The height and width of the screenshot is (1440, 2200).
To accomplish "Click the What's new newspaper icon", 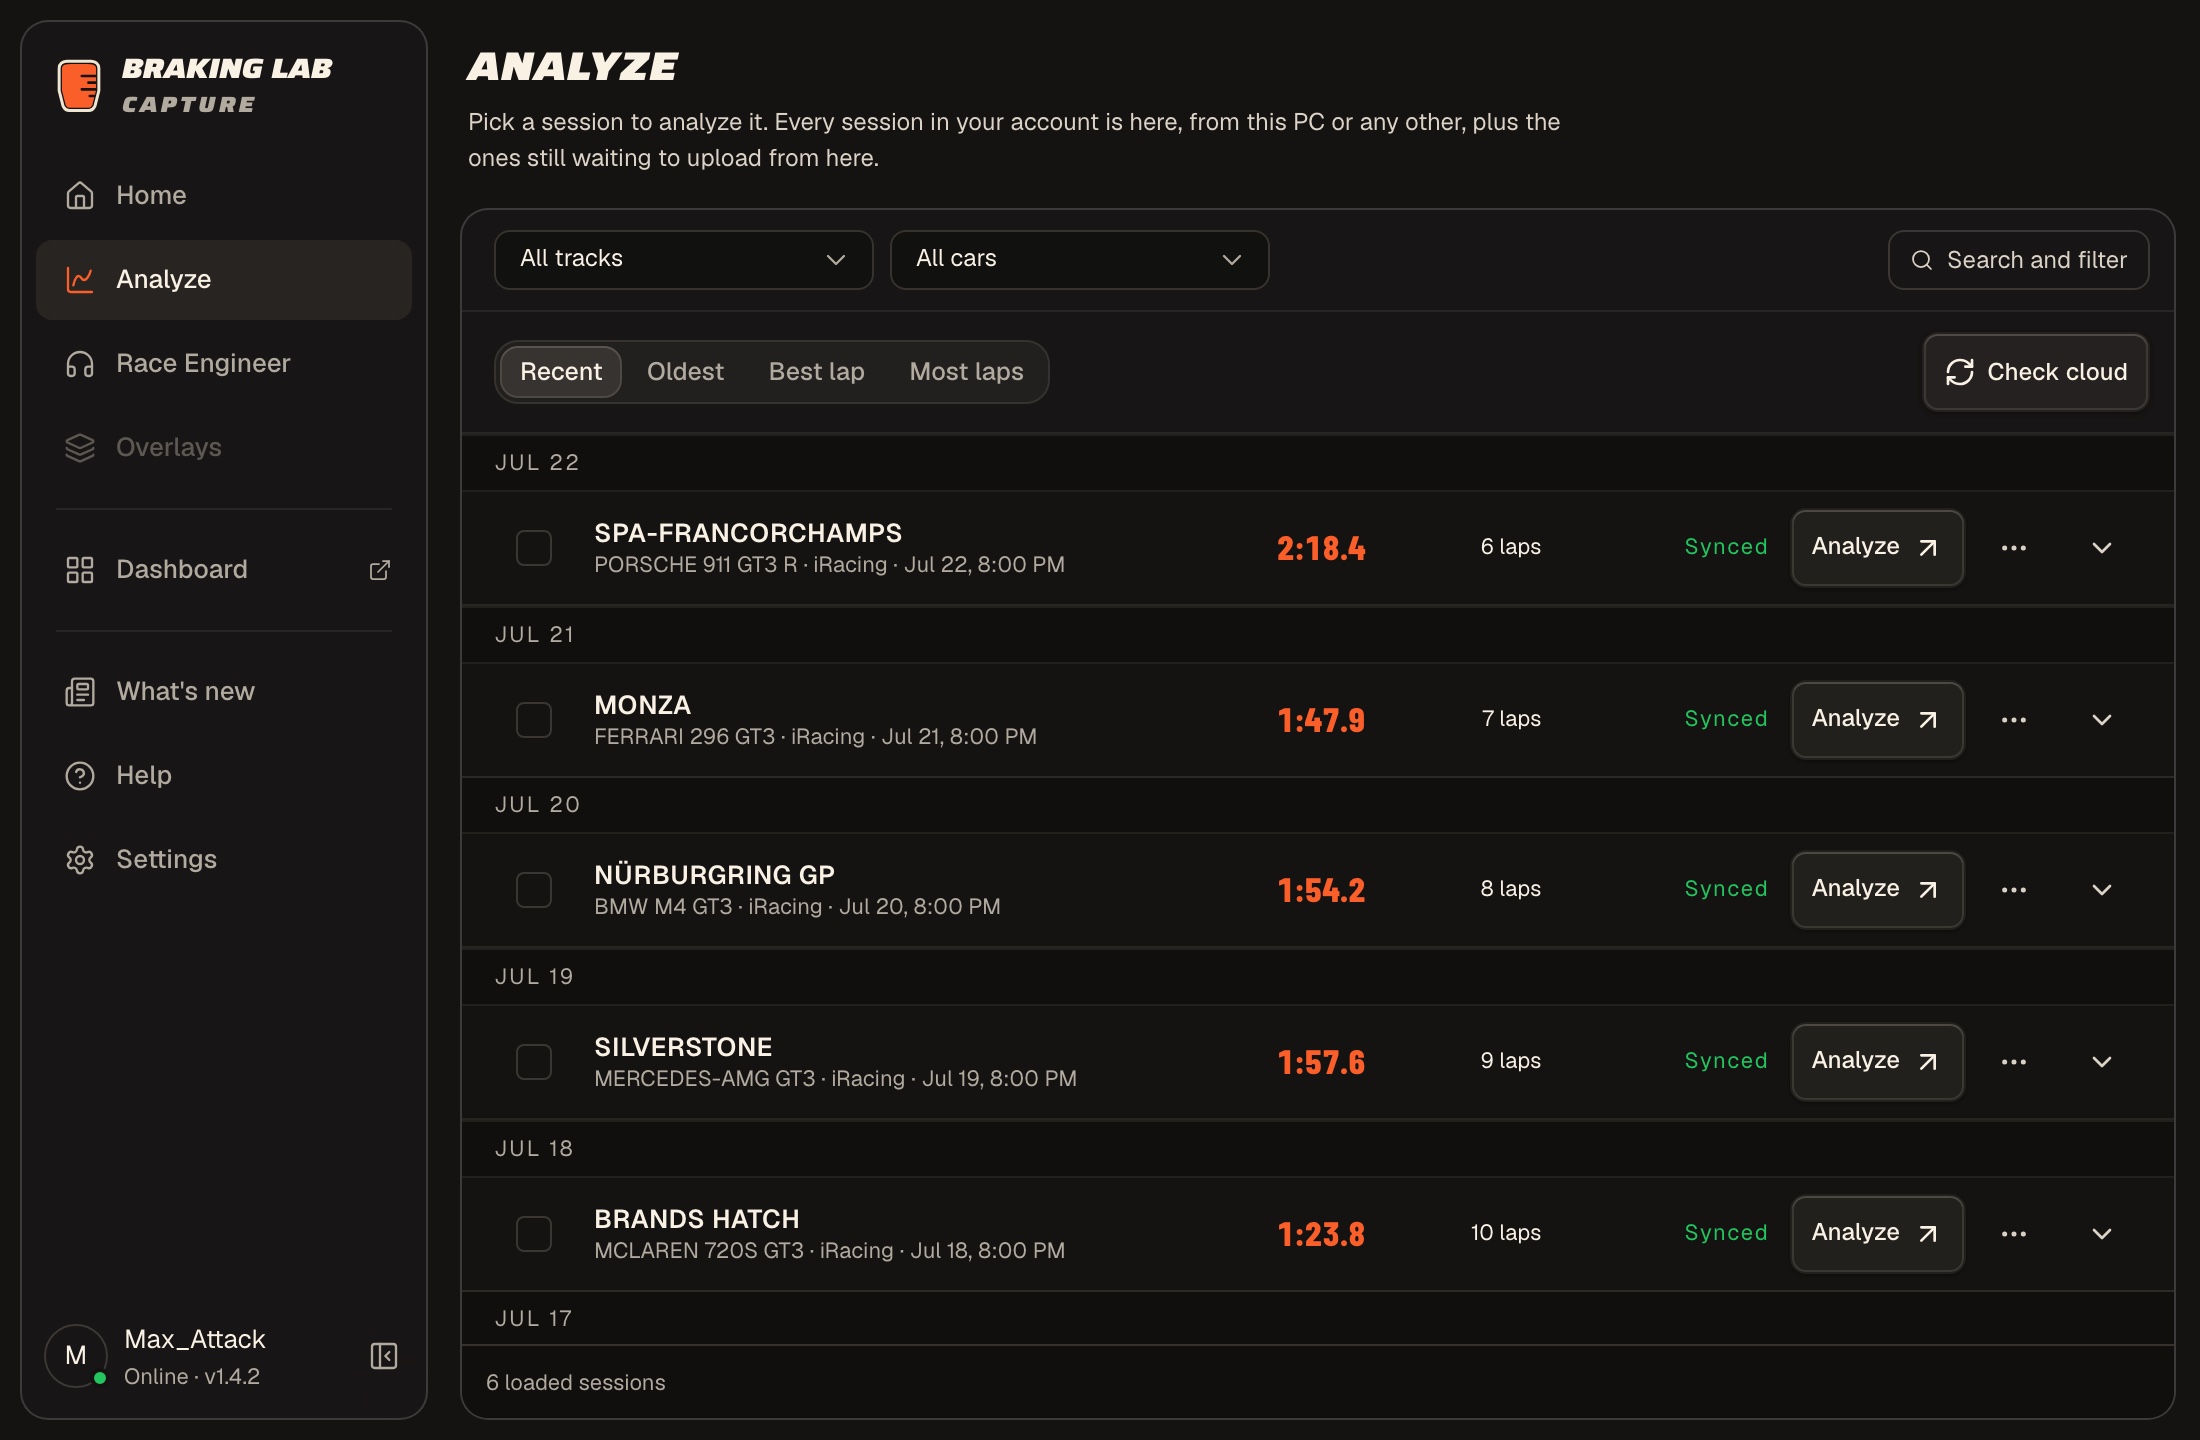I will click(80, 691).
